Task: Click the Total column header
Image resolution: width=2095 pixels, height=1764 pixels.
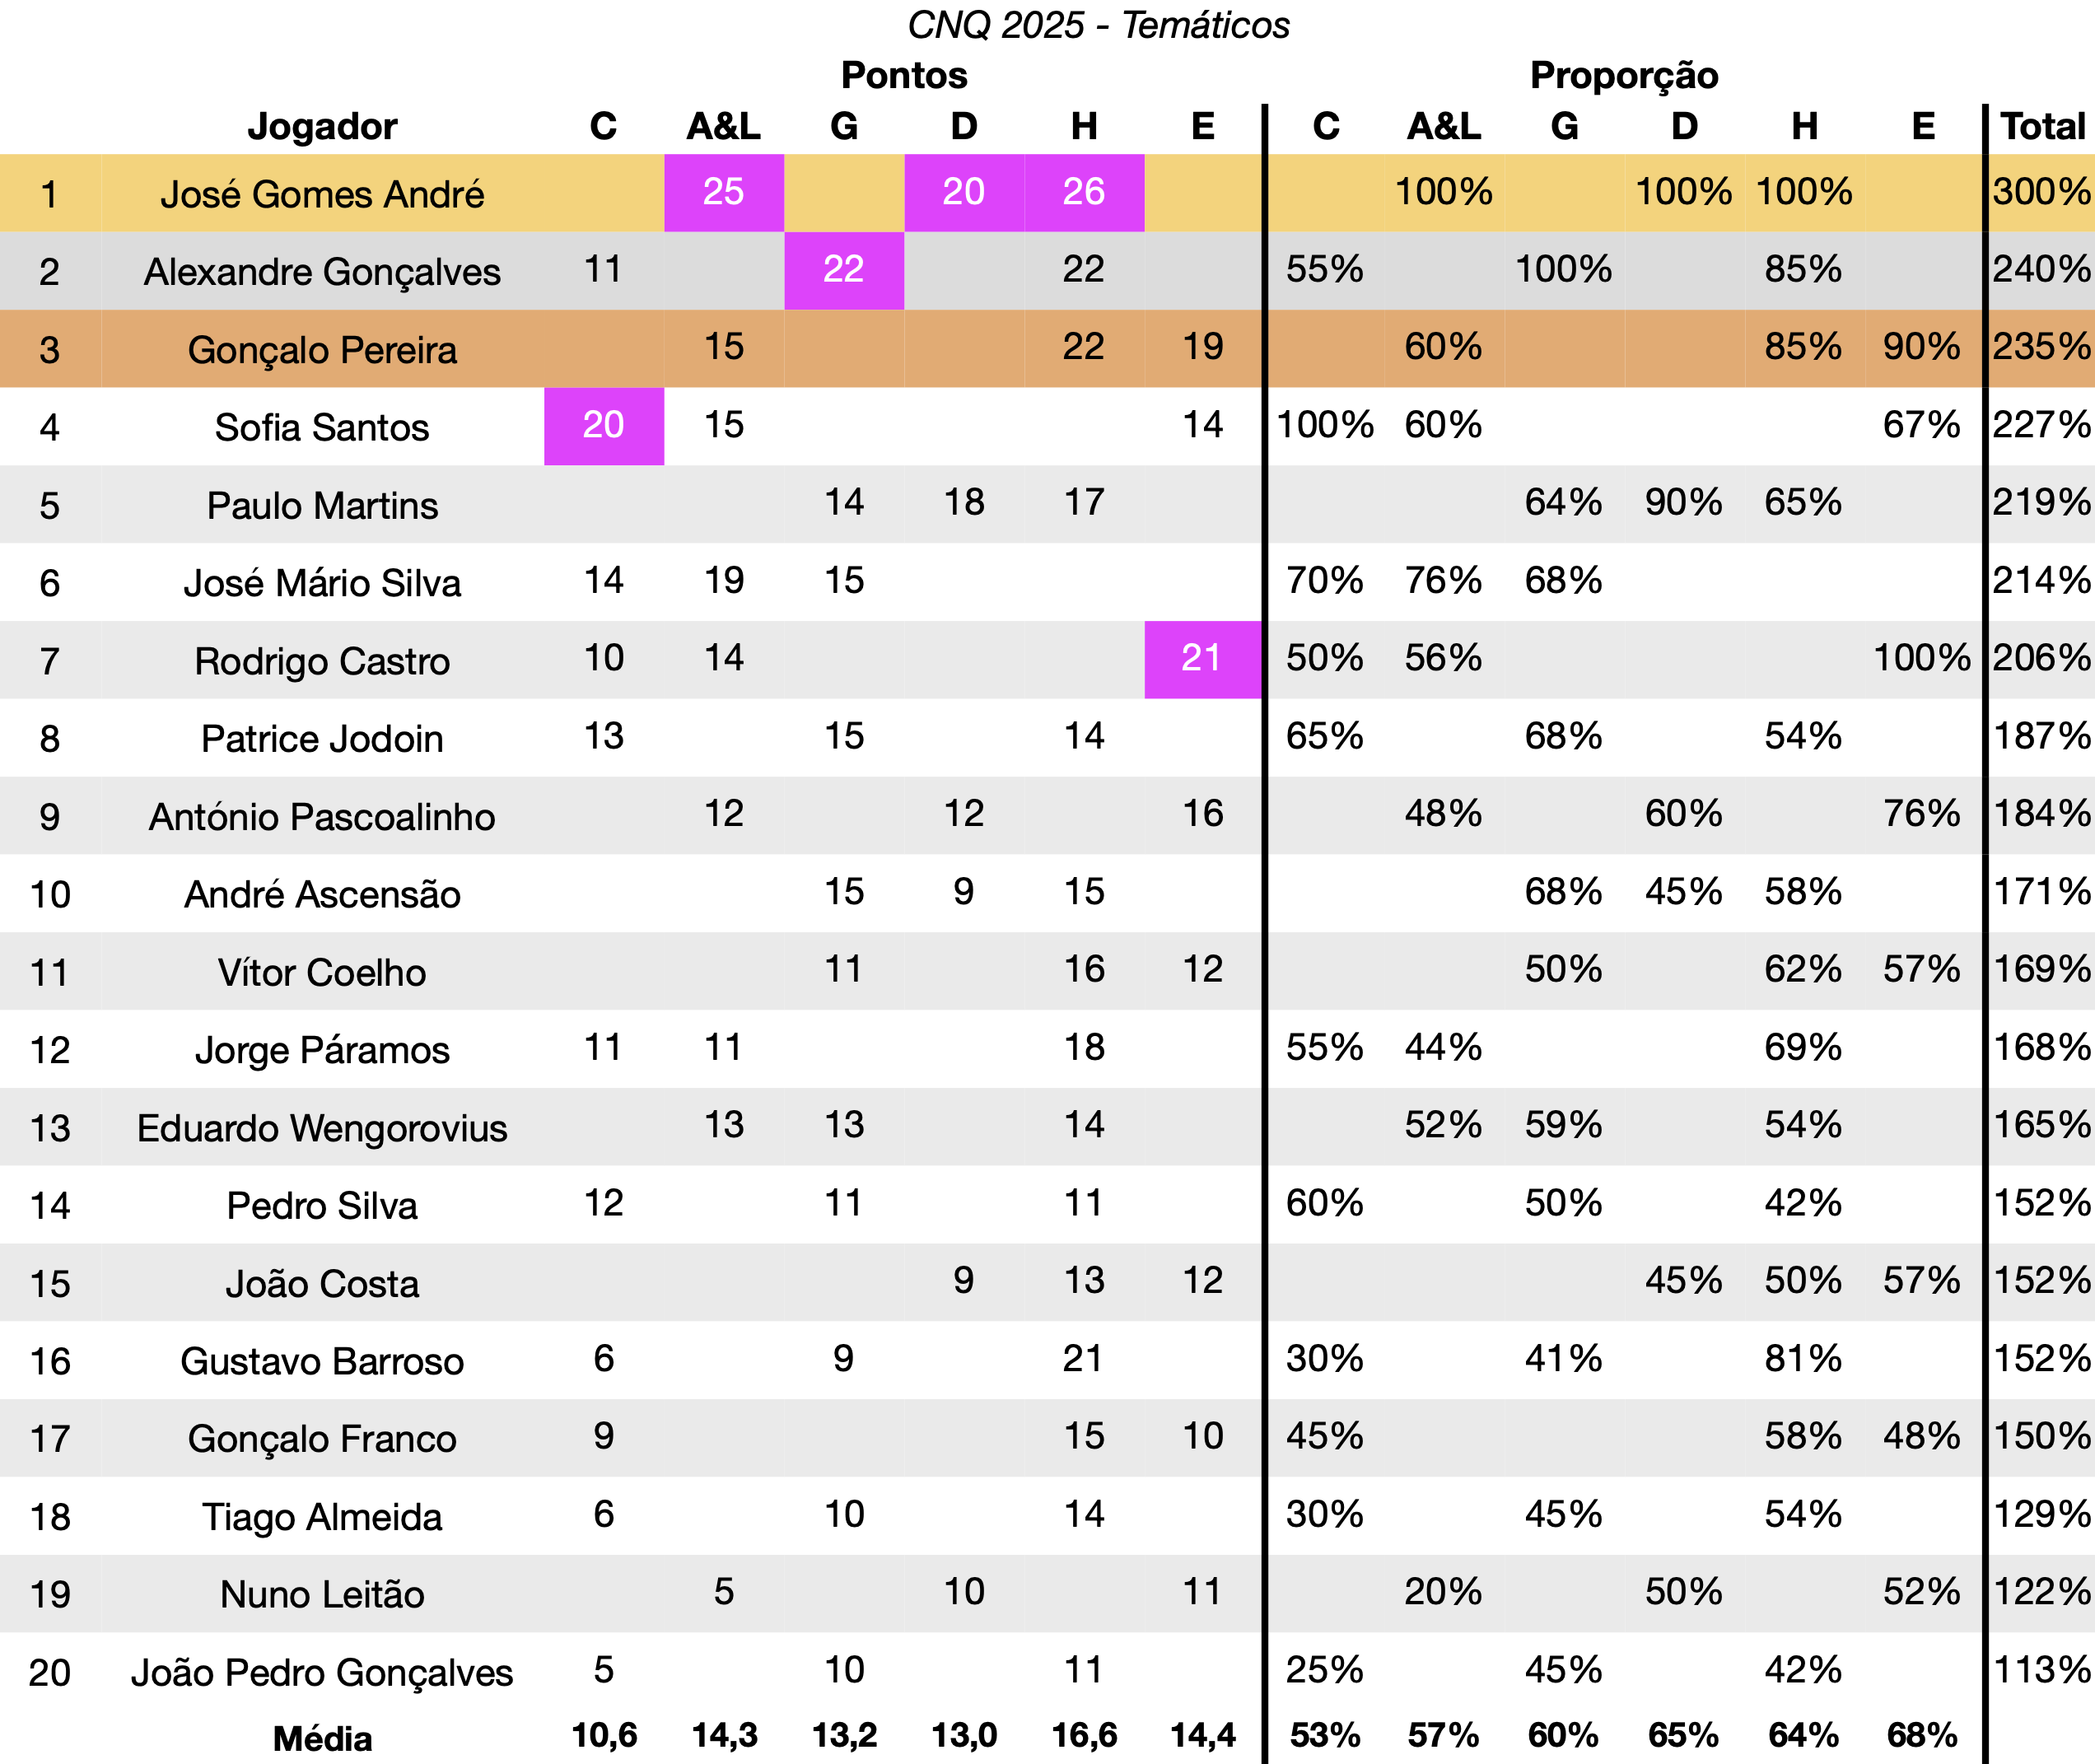Action: 2042,127
